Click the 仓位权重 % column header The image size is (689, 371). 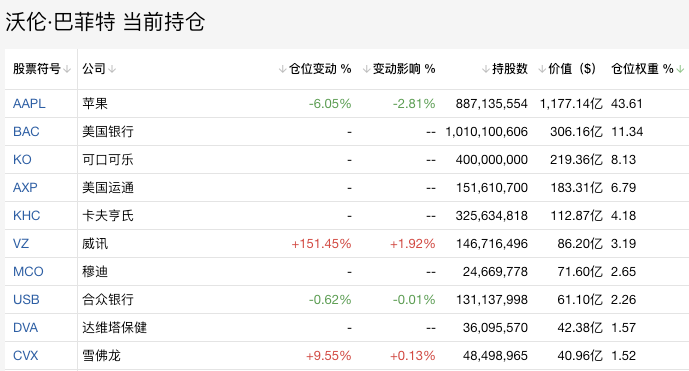[x=642, y=69]
